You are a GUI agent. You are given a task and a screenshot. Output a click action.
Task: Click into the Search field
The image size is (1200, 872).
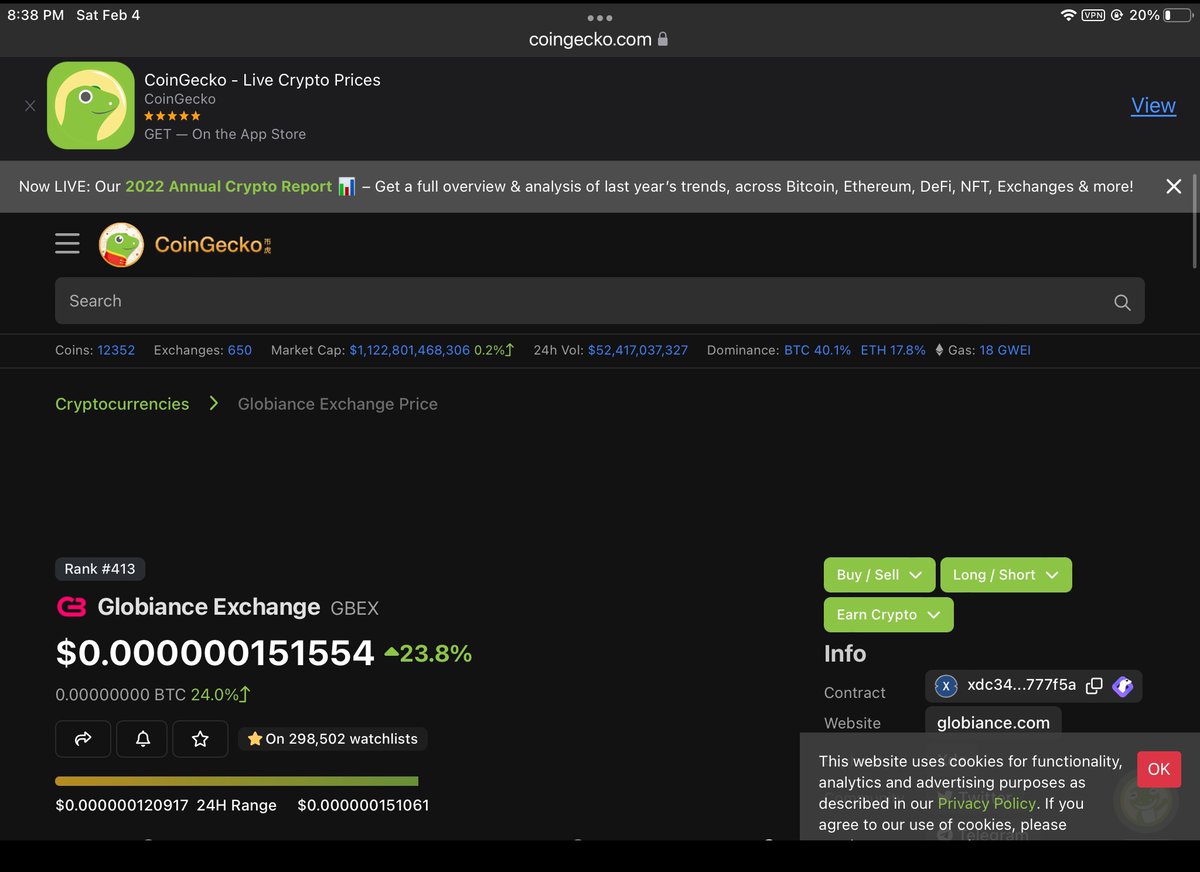[600, 301]
